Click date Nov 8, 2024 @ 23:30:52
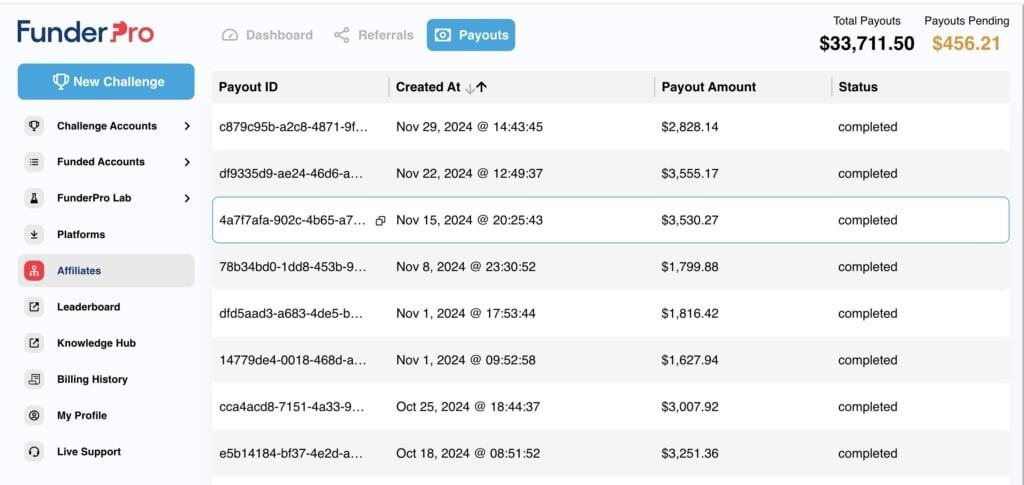 [466, 267]
